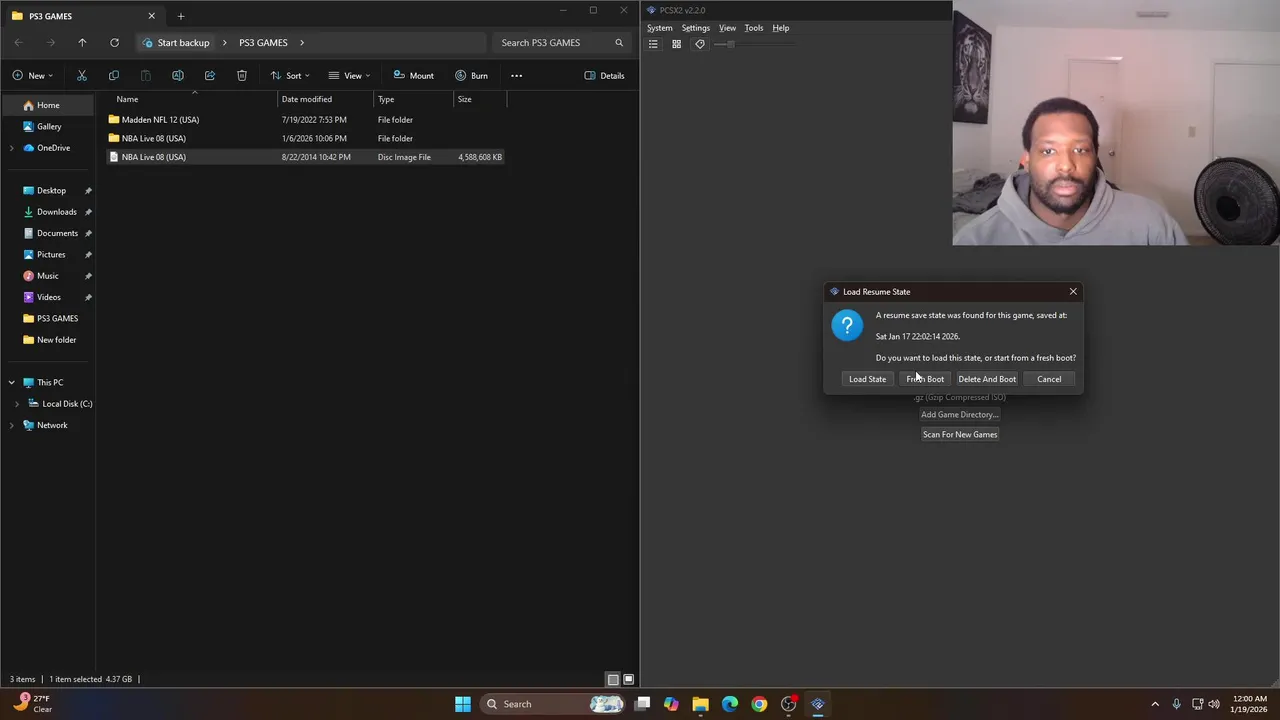
Task: Burn the selected disc image
Action: 471,76
